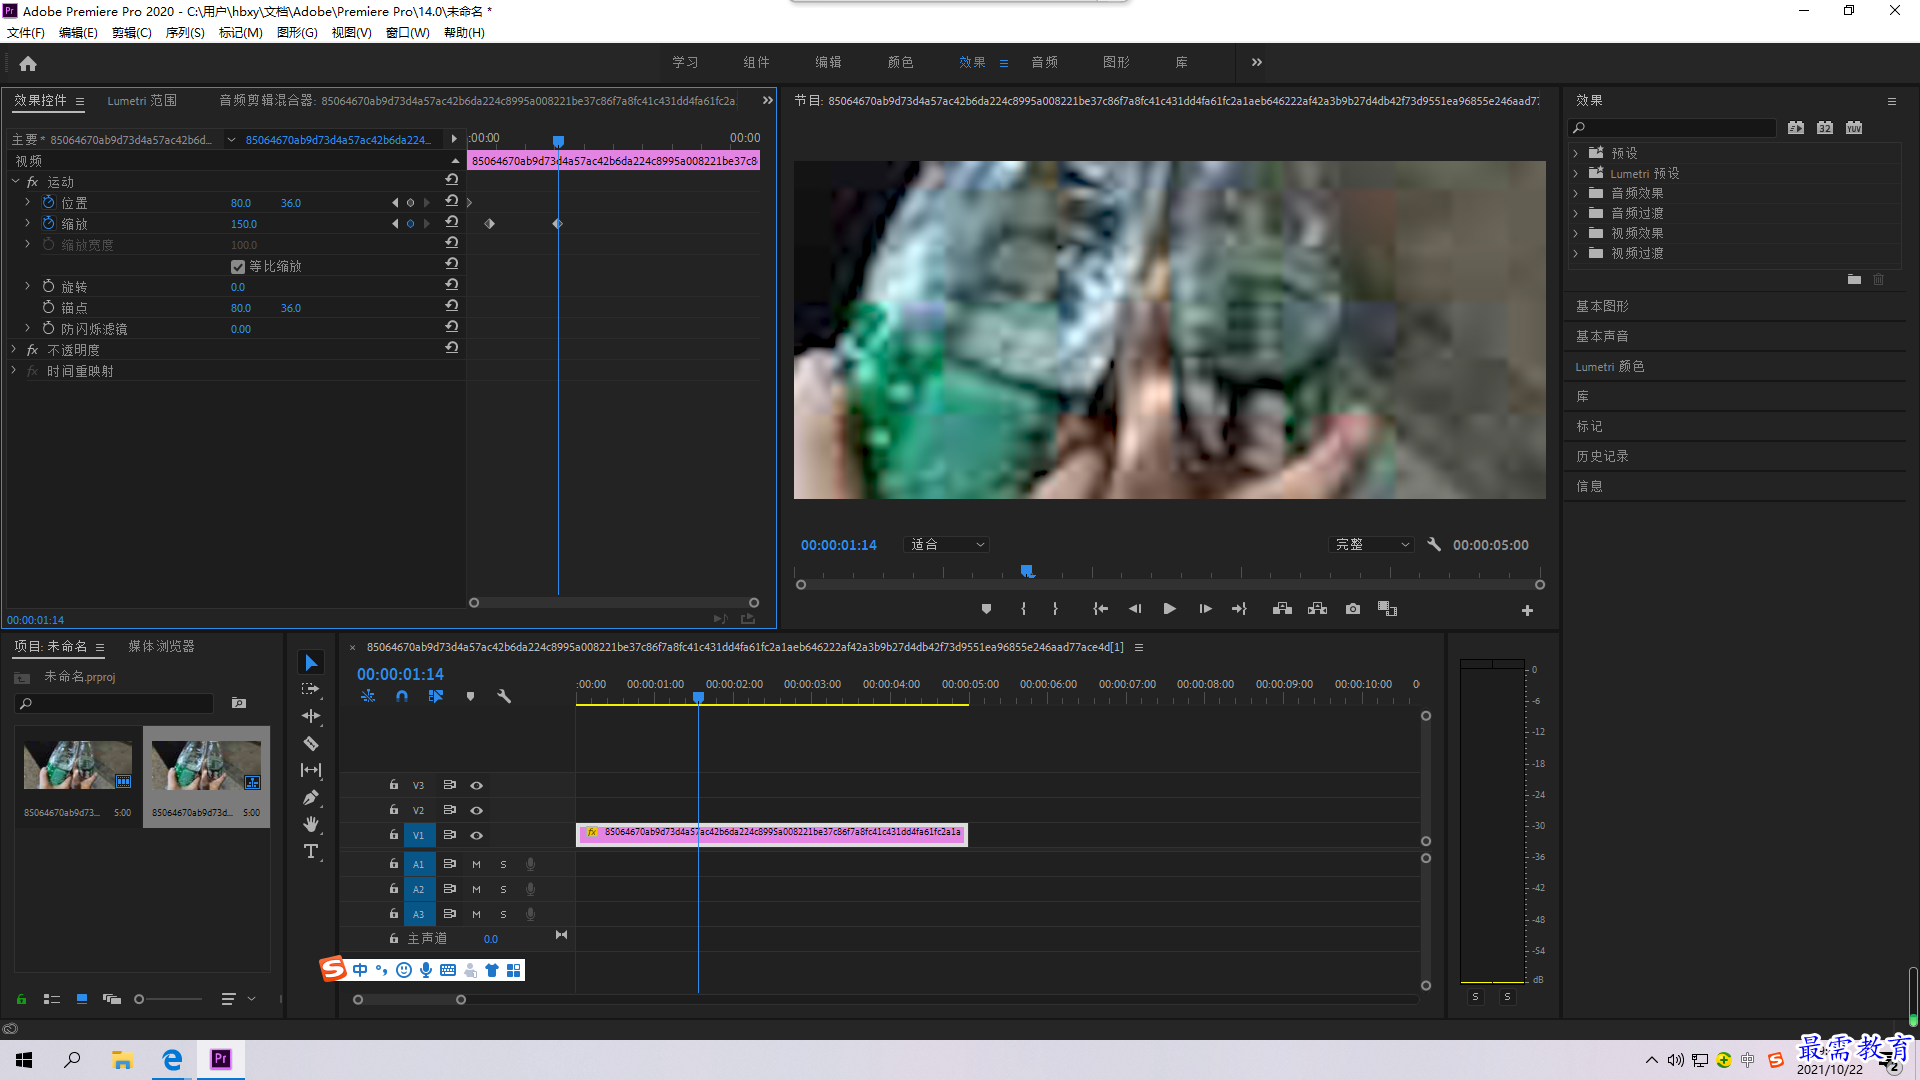This screenshot has height=1080, width=1920.
Task: Click the program monitor playhead marker
Action: 1027,571
